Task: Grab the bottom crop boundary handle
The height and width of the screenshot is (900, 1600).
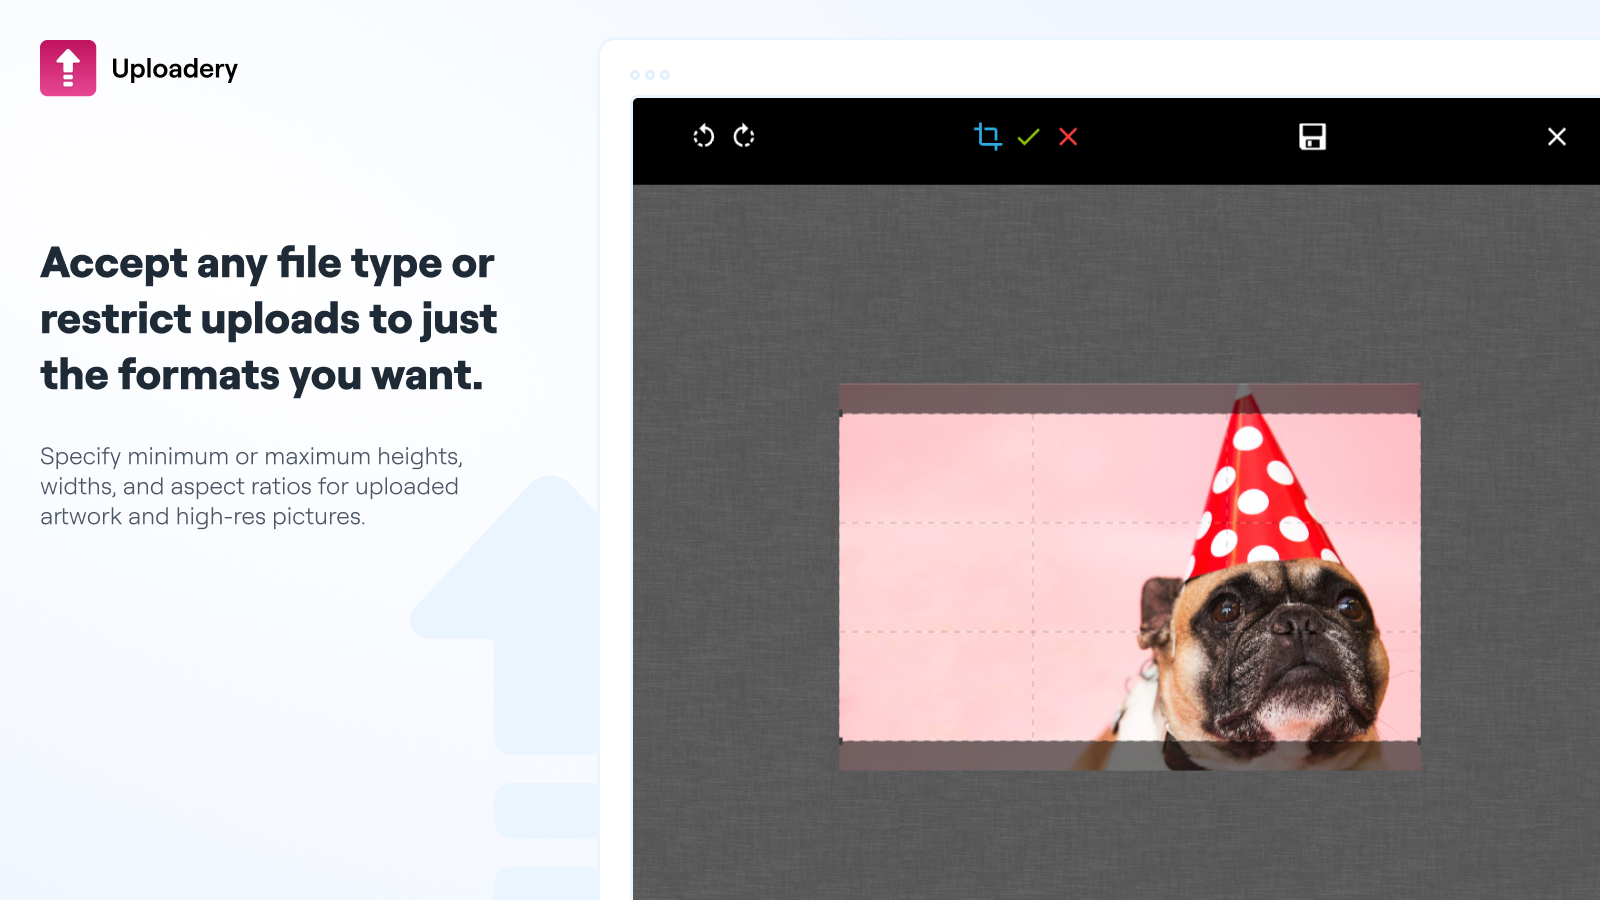Action: [1130, 740]
